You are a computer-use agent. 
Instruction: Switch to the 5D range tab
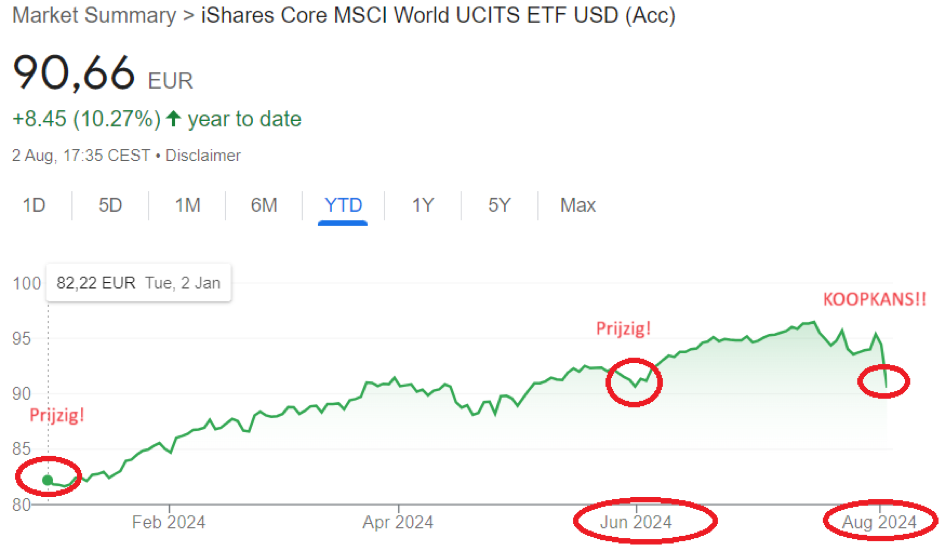point(110,205)
